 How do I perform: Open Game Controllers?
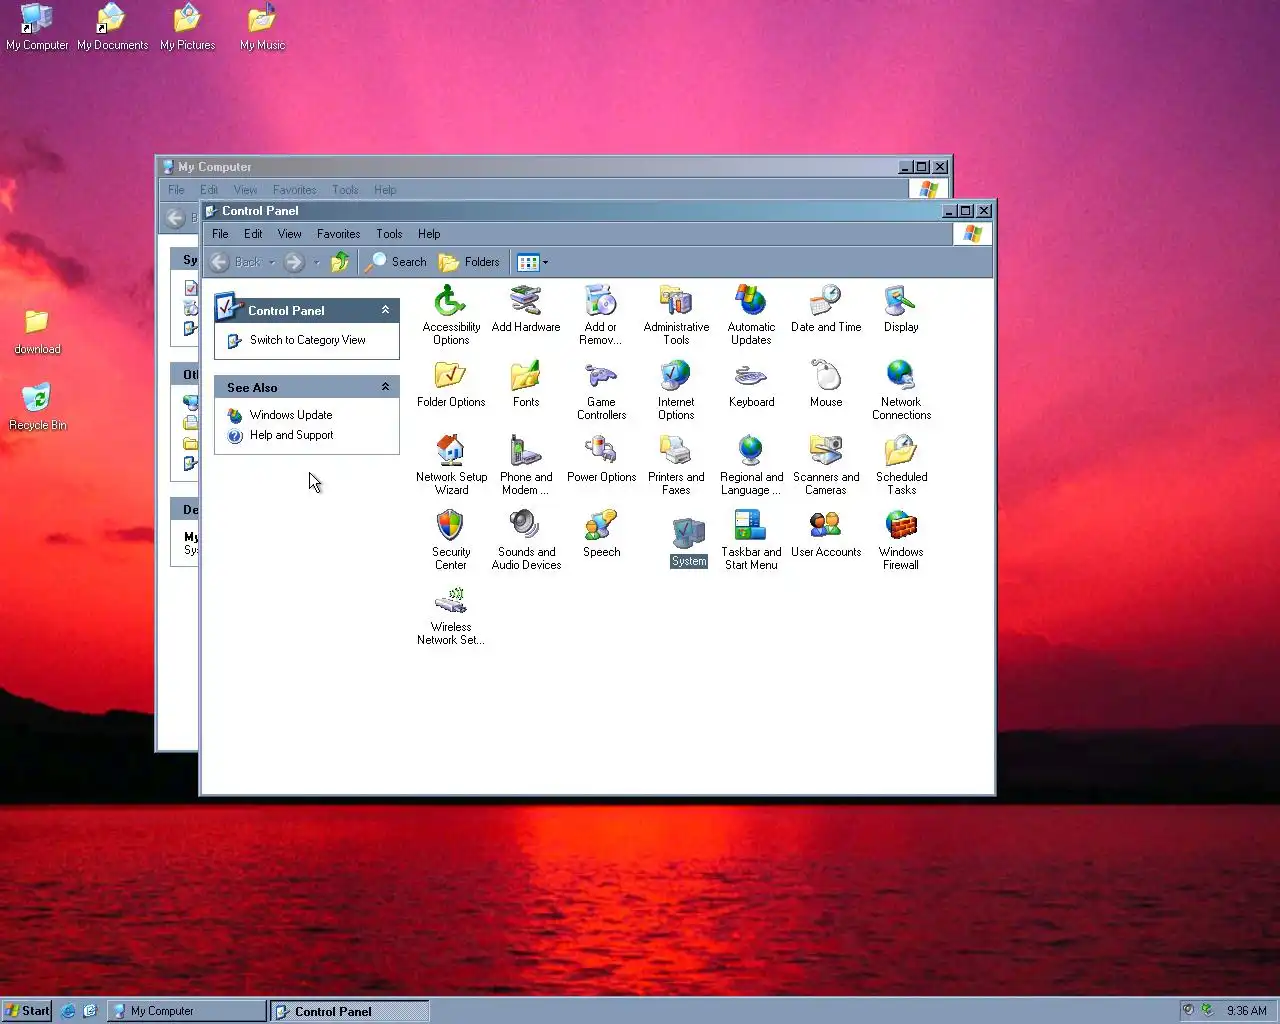click(x=601, y=390)
